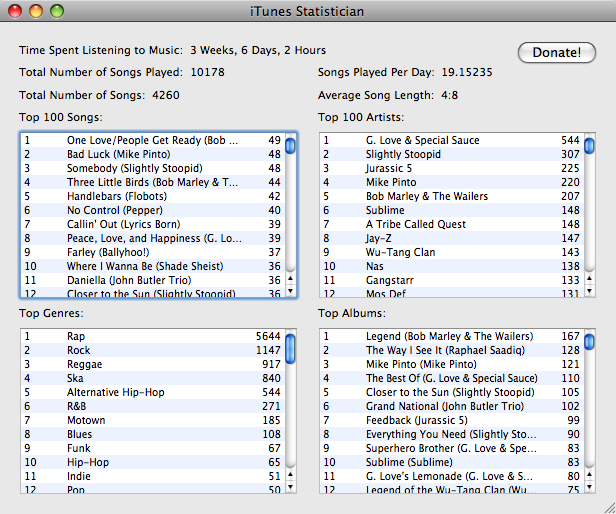The width and height of the screenshot is (616, 514).
Task: Select artist Slightly Stoopid row
Action: point(452,154)
